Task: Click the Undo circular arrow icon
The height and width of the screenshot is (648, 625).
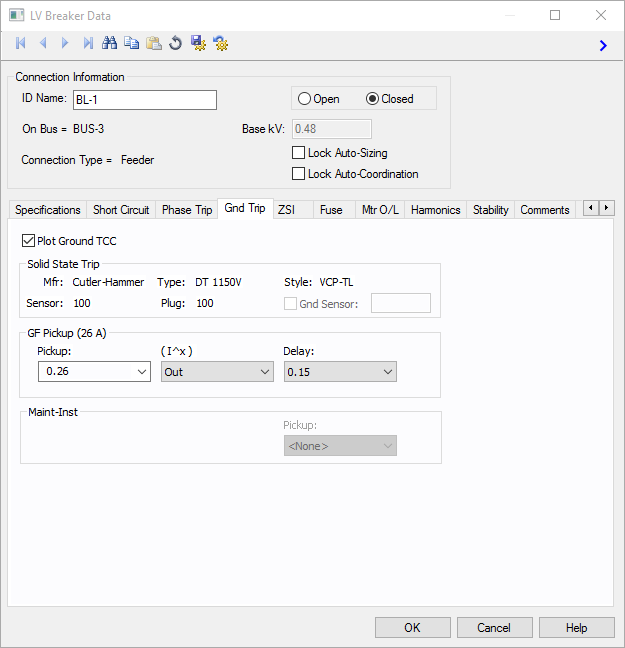Action: tap(176, 43)
